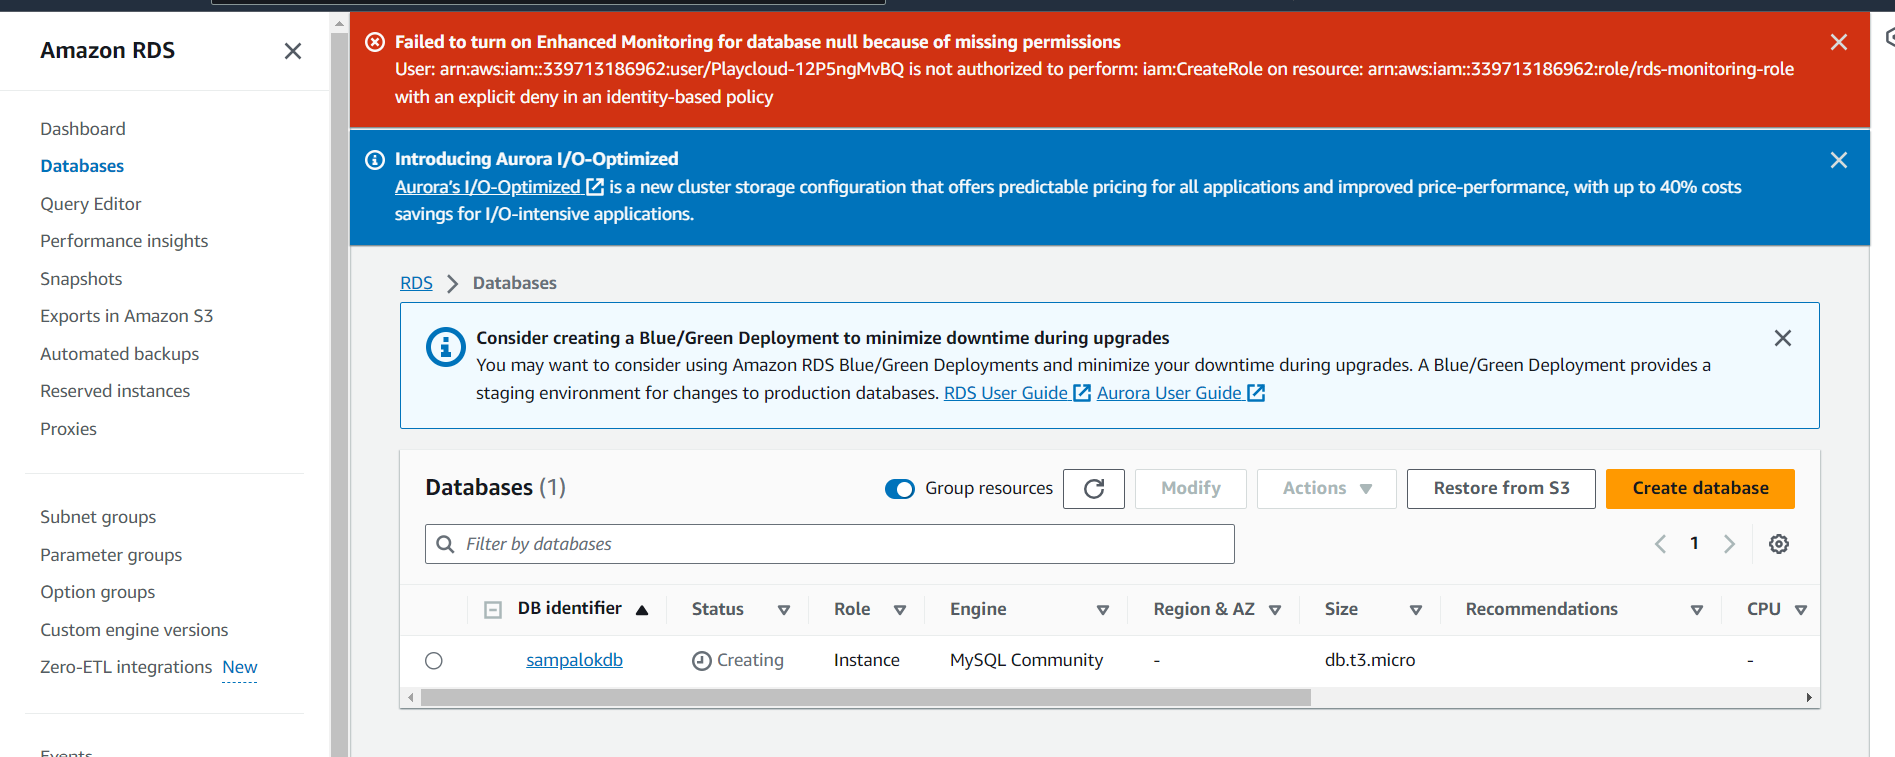Image resolution: width=1895 pixels, height=757 pixels.
Task: Open the Actions dropdown
Action: pos(1325,488)
